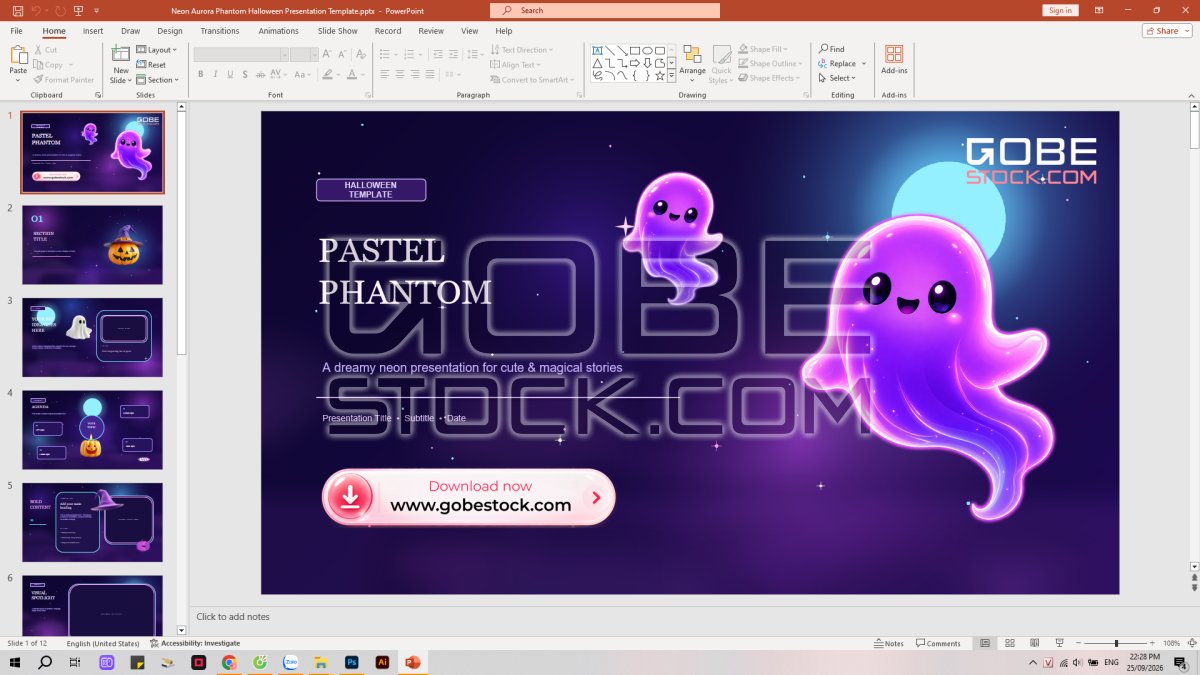Switch to the Animations tab
Screen dimensions: 1200x675
[279, 31]
